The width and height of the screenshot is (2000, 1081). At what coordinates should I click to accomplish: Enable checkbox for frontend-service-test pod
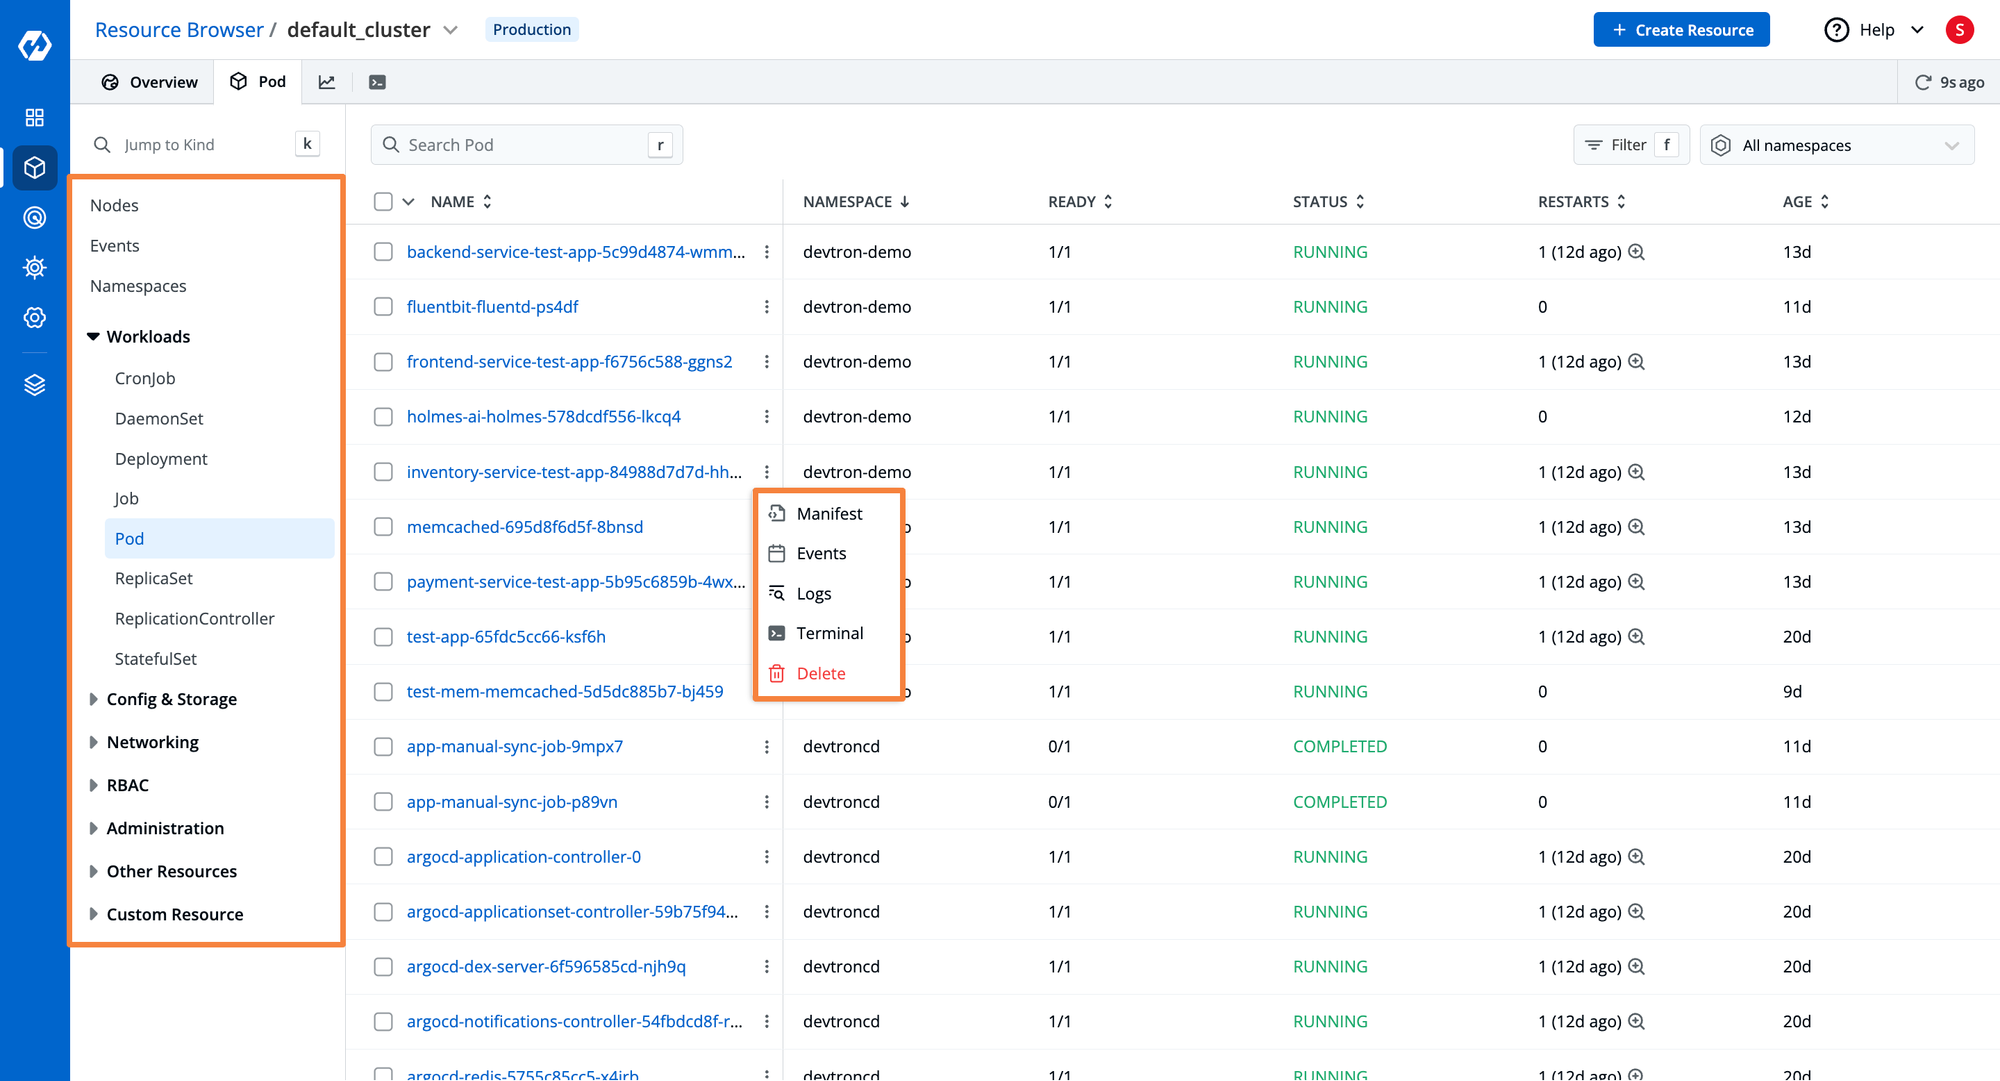pos(385,361)
